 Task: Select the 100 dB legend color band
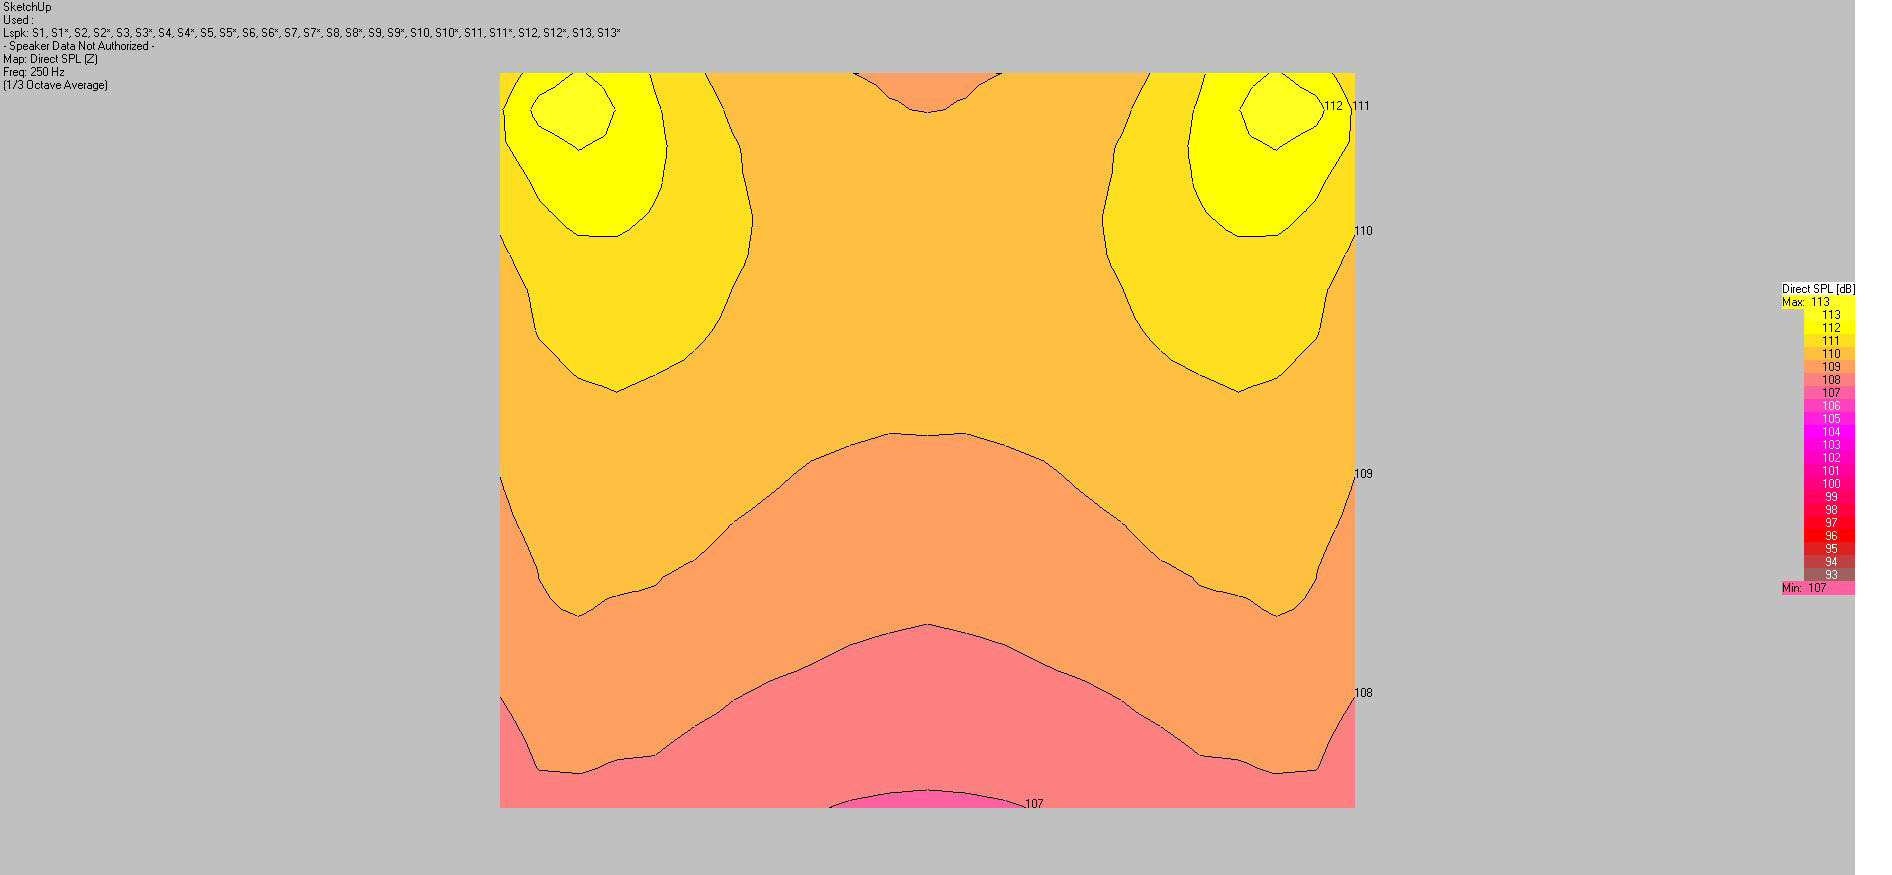(1829, 484)
